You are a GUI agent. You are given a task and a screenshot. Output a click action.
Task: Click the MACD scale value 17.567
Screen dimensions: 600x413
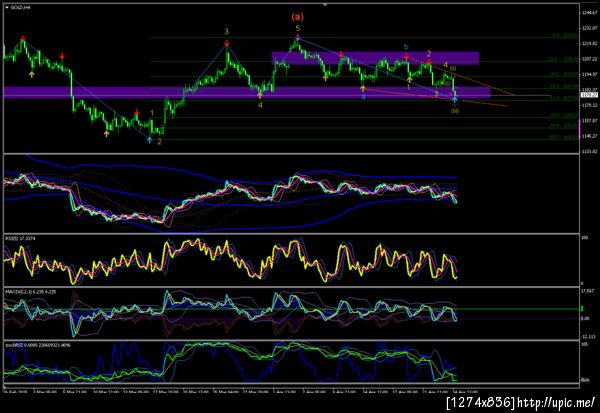[x=588, y=291]
